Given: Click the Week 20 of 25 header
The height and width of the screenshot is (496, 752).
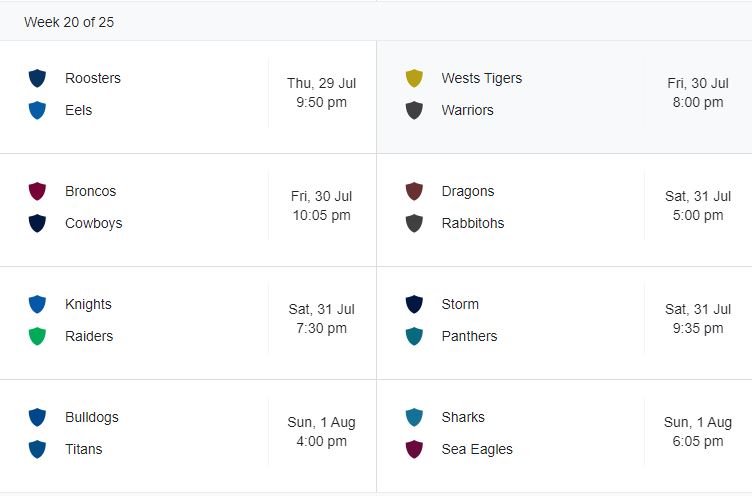Looking at the screenshot, I should click(69, 22).
